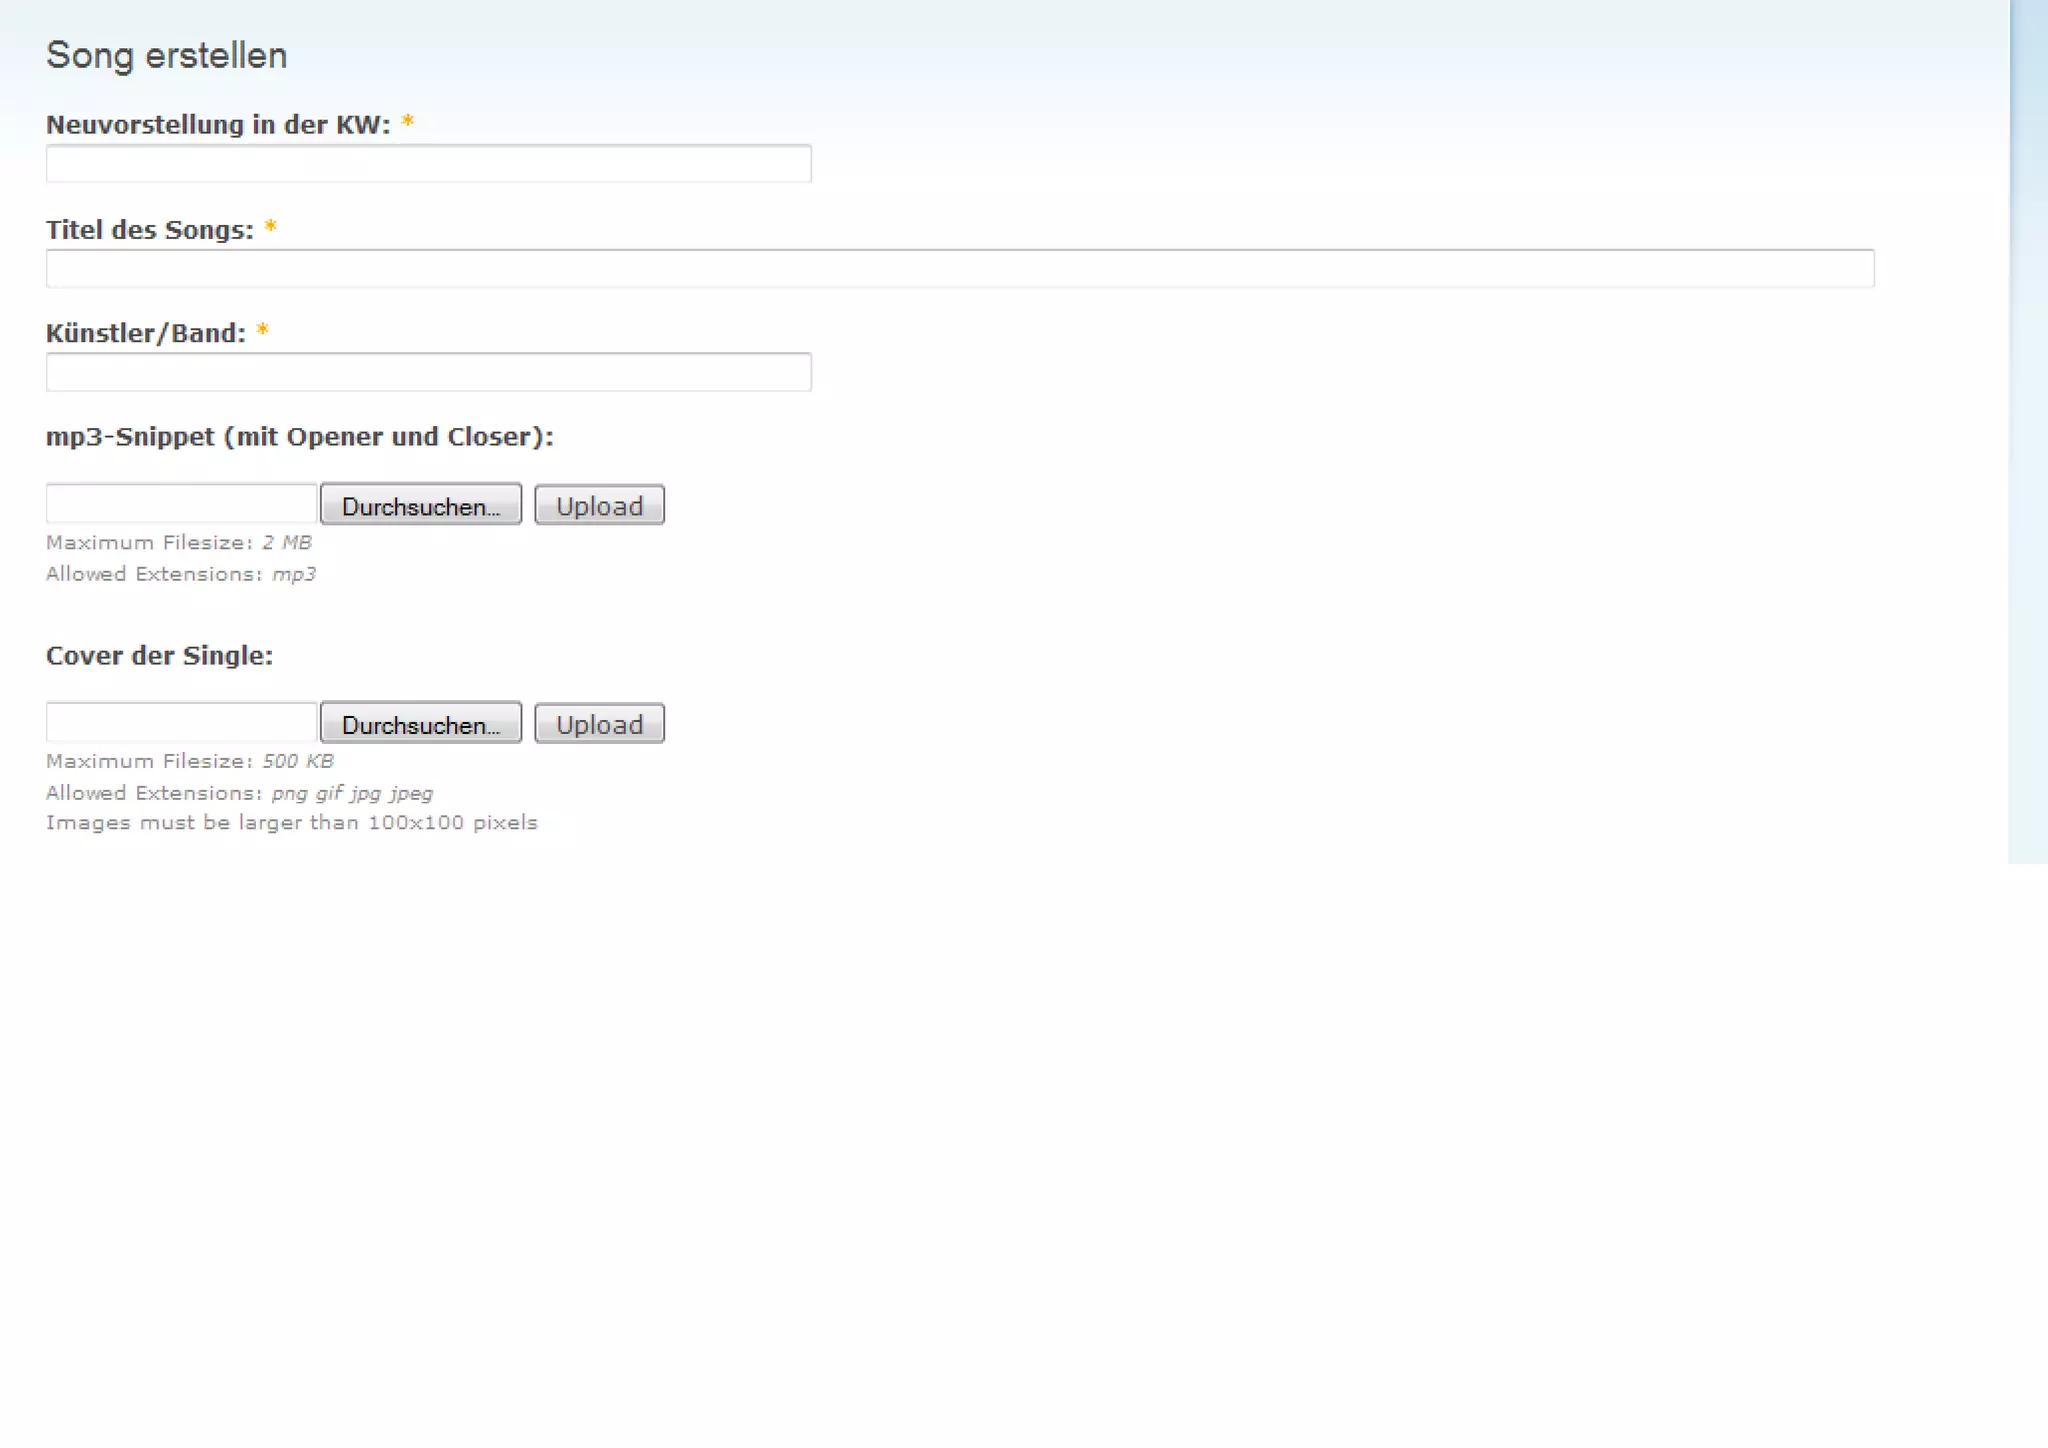Click the mp3-Snippet file path field
2048x1448 pixels.
click(x=181, y=504)
